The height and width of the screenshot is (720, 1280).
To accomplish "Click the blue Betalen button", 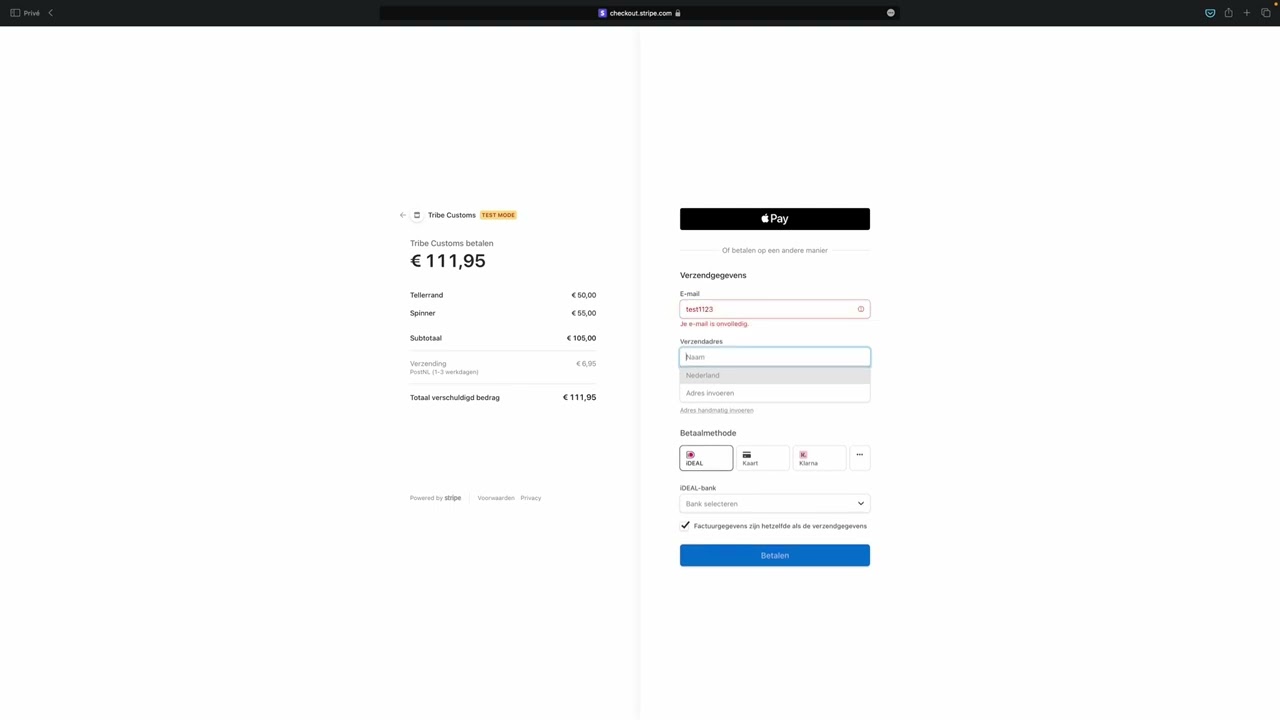I will click(774, 555).
